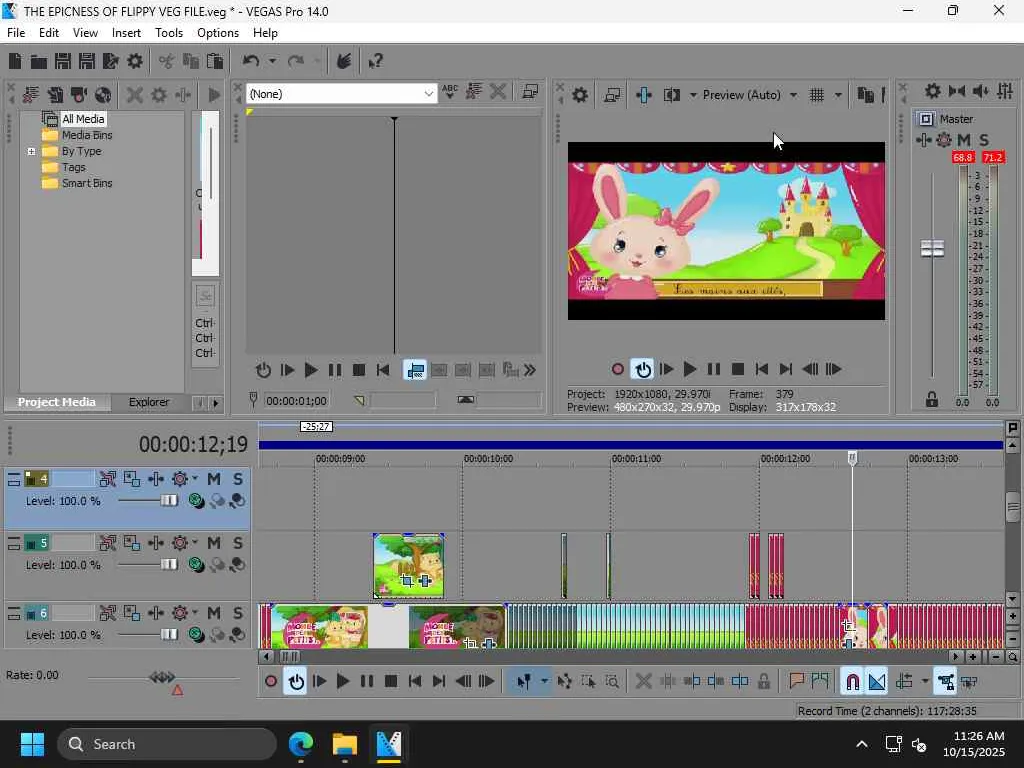Click the New project icon
1024x768 pixels.
(14, 61)
